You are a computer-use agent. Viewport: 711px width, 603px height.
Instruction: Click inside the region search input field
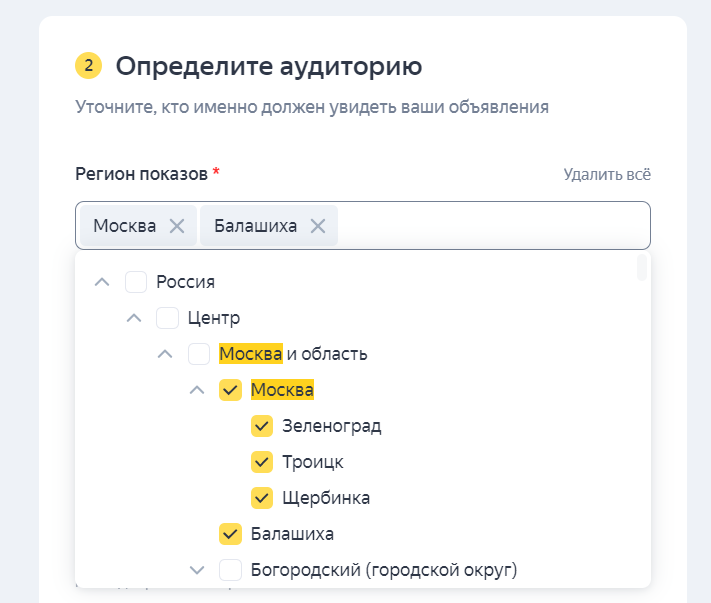pyautogui.click(x=490, y=226)
